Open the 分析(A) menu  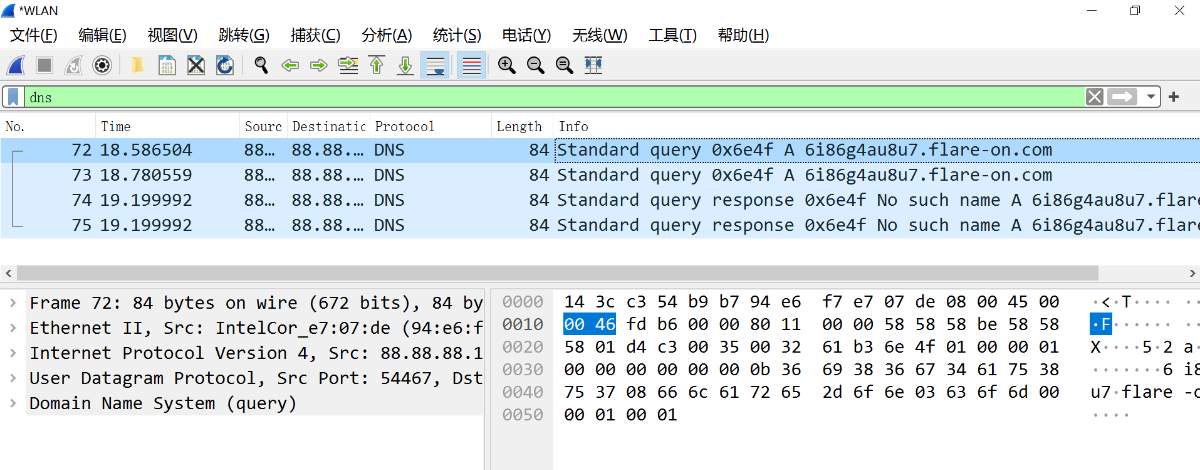(x=387, y=35)
